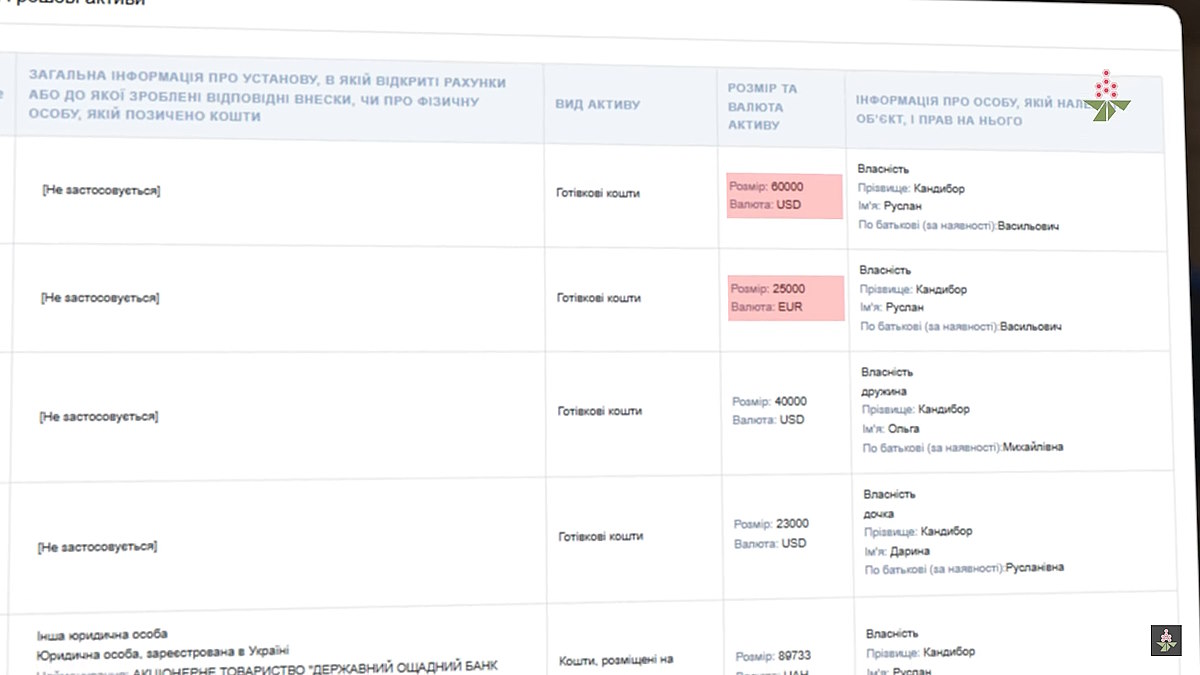Viewport: 1200px width, 675px height.
Task: Click the highlighted 25000 EUR cell
Action: coord(785,298)
